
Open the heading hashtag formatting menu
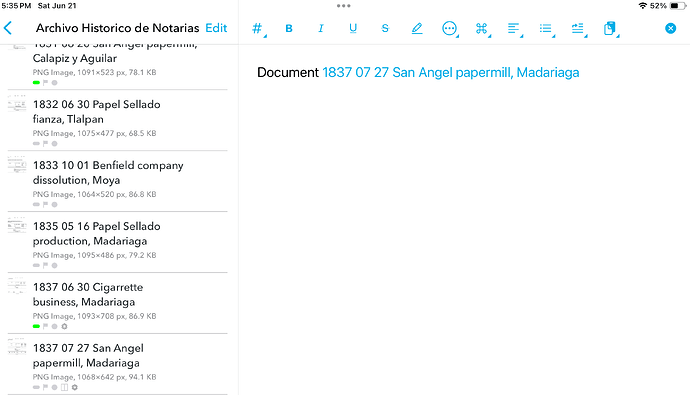(257, 29)
